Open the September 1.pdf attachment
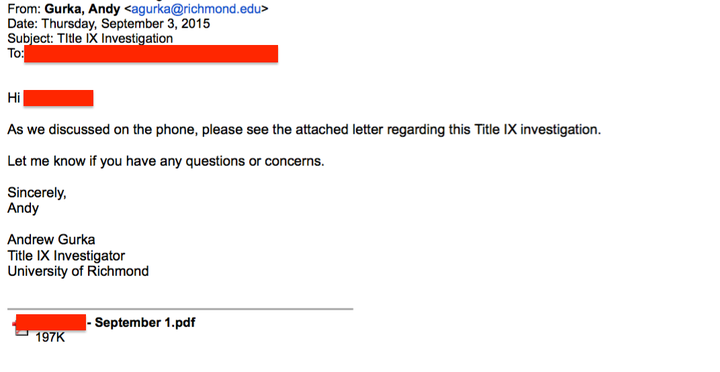This screenshot has height=372, width=720. point(145,322)
